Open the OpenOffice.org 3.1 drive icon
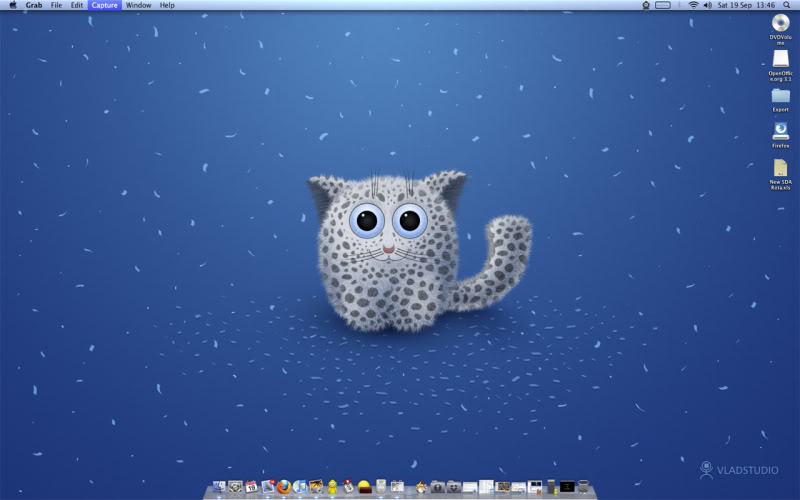The height and width of the screenshot is (500, 800). point(780,59)
